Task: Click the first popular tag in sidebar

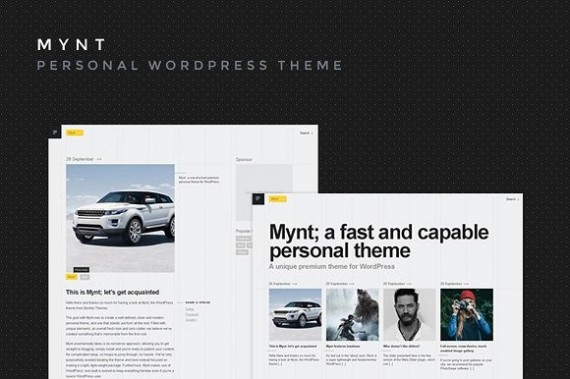Action: click(x=243, y=239)
